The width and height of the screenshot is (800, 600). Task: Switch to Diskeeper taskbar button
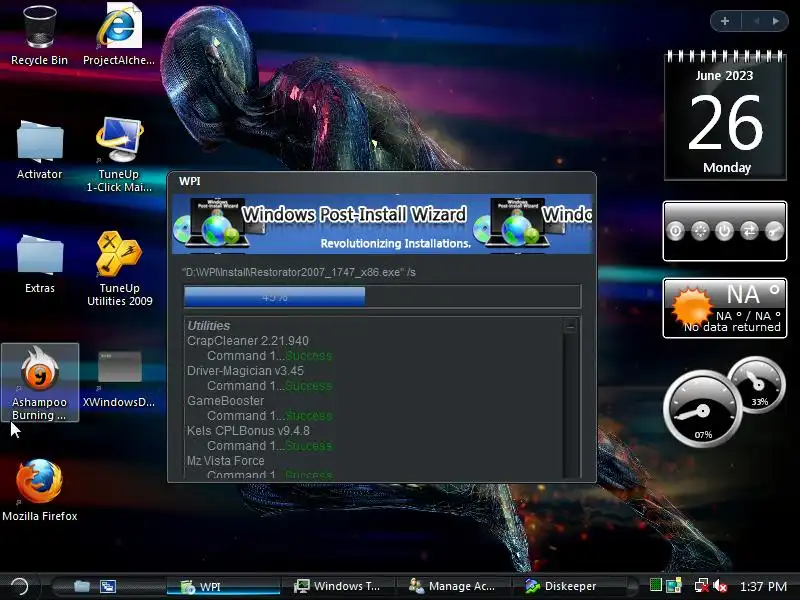(x=568, y=586)
